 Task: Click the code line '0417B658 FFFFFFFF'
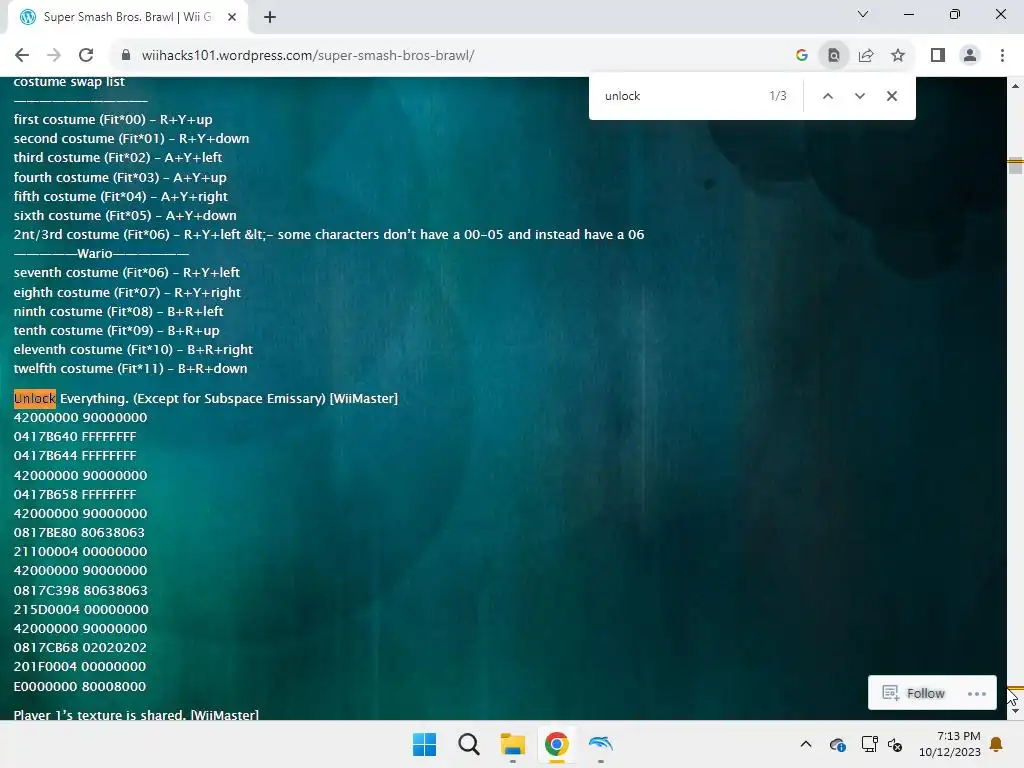tap(75, 494)
